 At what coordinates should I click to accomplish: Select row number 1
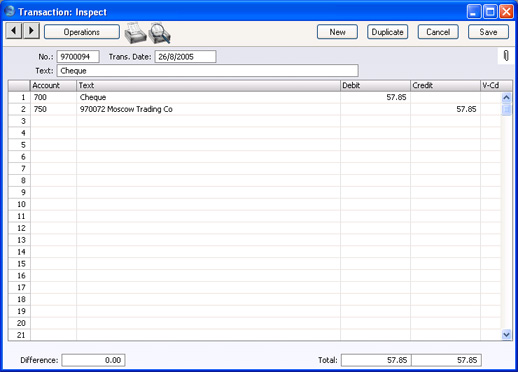[19, 97]
